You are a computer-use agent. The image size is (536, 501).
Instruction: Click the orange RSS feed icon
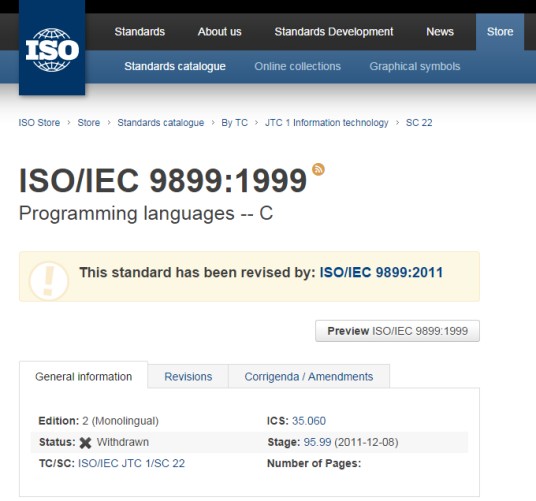(318, 170)
